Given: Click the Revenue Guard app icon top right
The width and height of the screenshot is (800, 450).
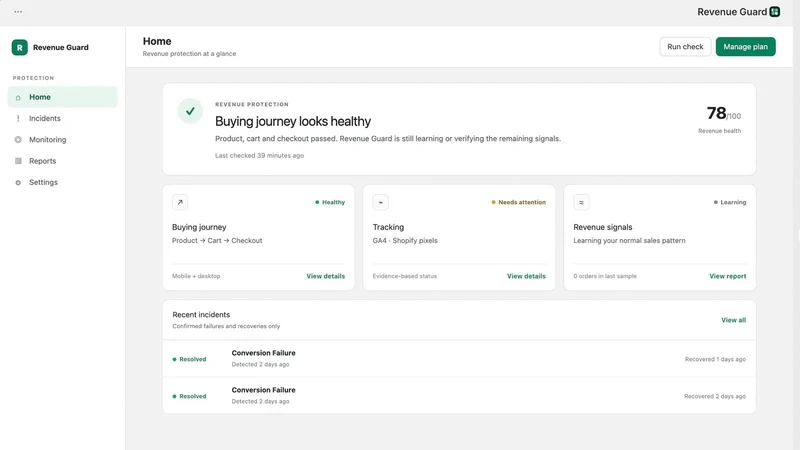Looking at the screenshot, I should click(x=774, y=12).
